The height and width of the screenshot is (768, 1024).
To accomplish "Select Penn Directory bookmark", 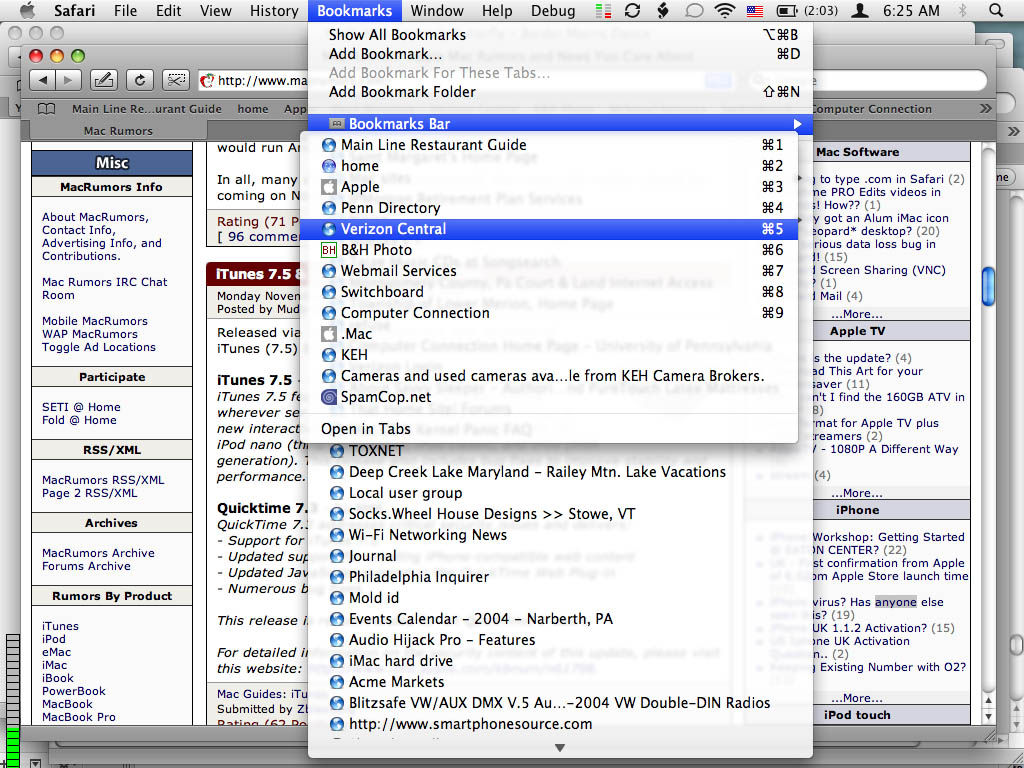I will pyautogui.click(x=549, y=208).
